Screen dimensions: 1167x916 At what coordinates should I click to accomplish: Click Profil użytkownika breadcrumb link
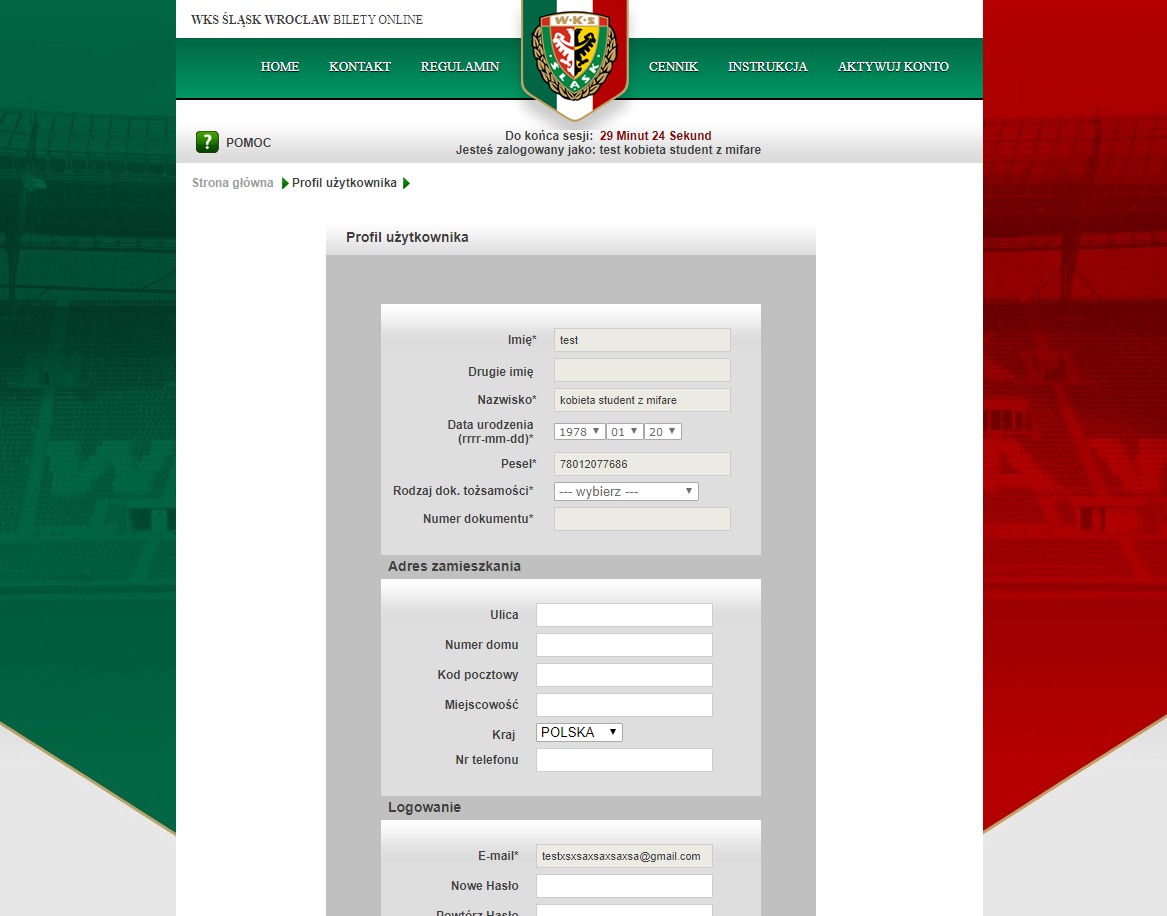344,183
